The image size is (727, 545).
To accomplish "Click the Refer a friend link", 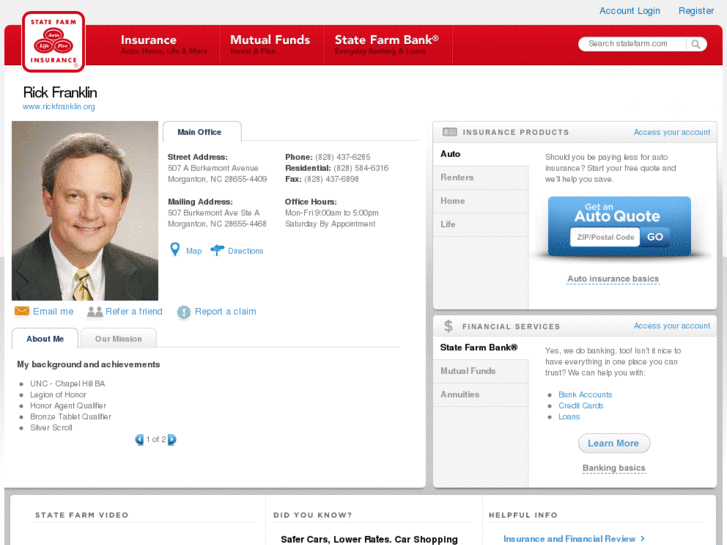I will 134,311.
